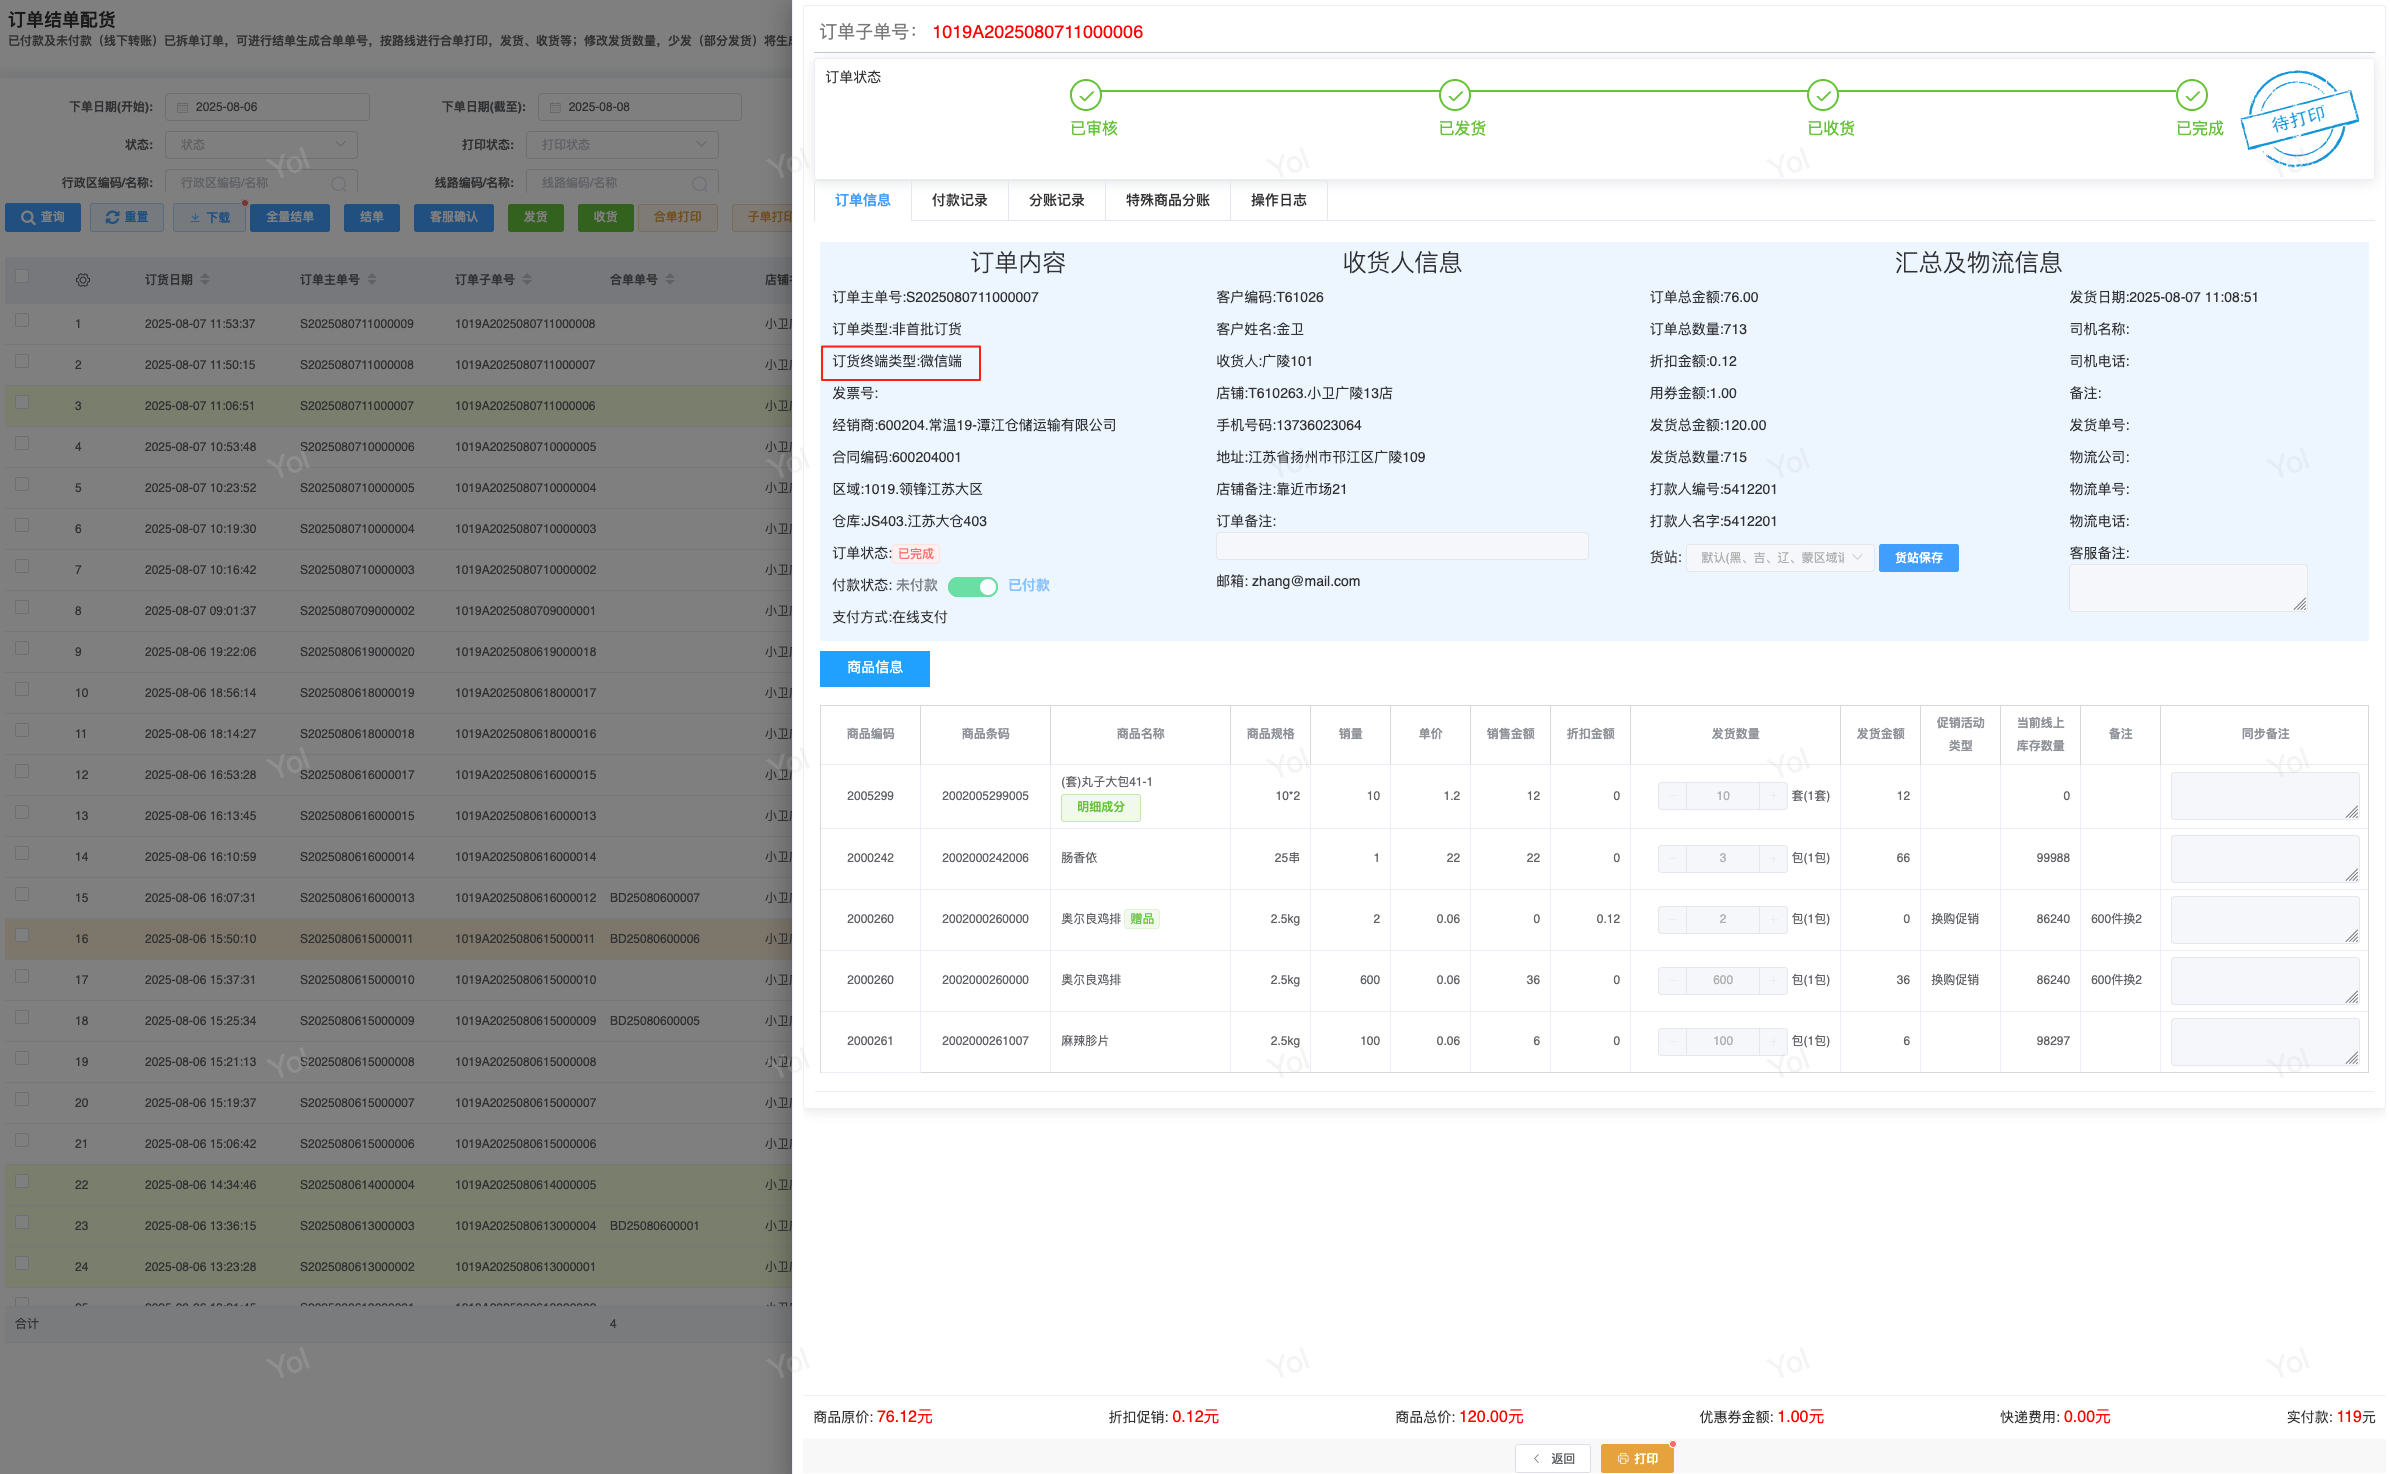Click into the 订单备注 input field
Image resolution: width=2390 pixels, height=1474 pixels.
(1400, 546)
